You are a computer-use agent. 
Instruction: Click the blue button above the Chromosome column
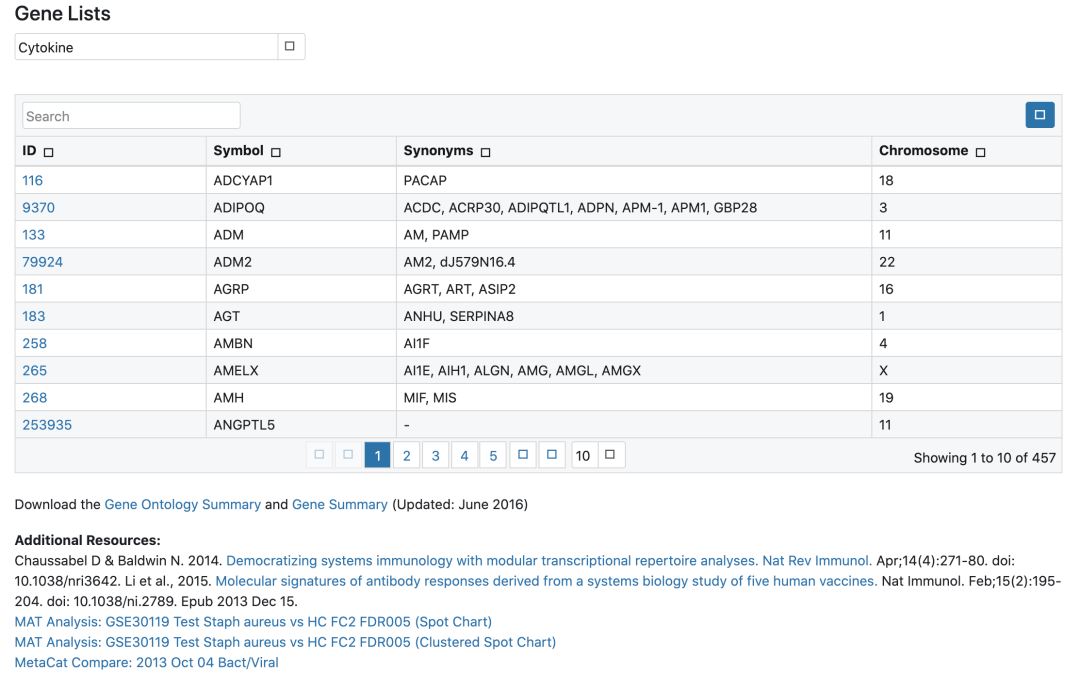click(1039, 115)
